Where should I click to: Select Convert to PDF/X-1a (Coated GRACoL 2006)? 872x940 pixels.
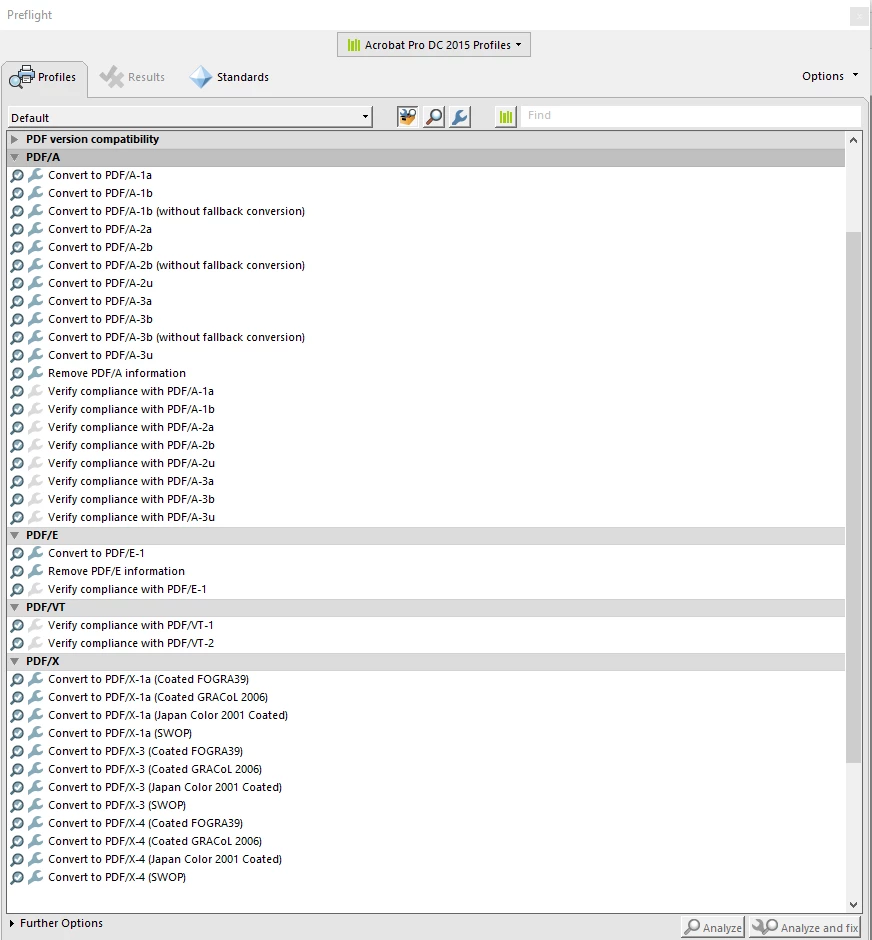pyautogui.click(x=158, y=697)
